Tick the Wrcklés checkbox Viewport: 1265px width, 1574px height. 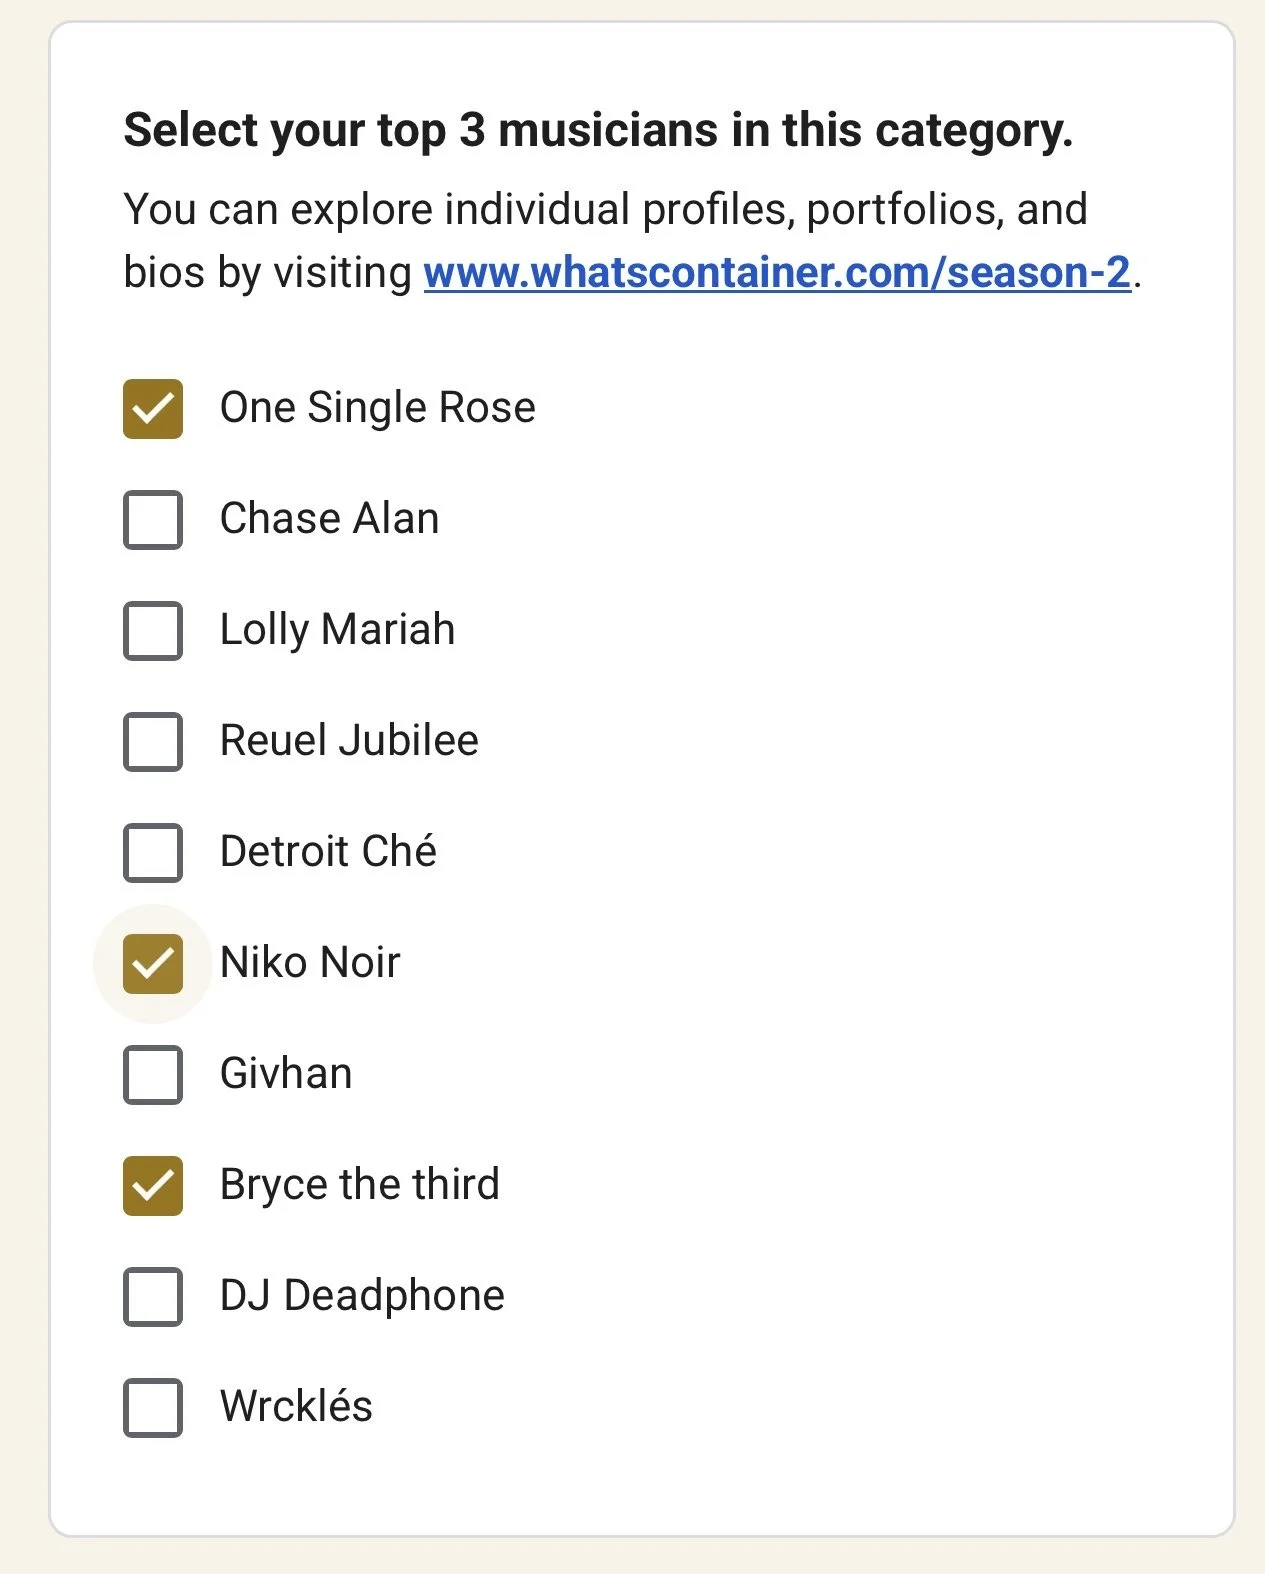click(153, 1408)
